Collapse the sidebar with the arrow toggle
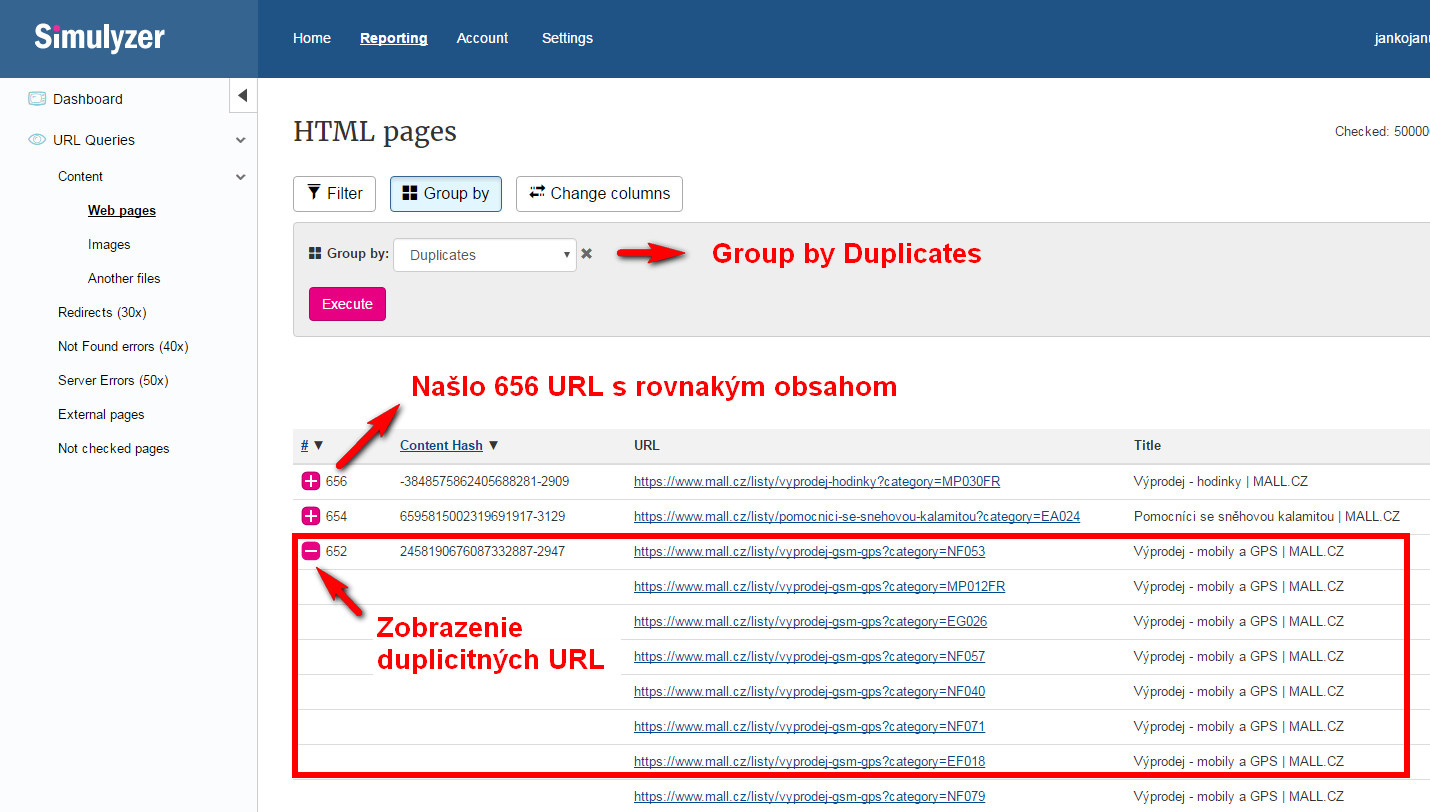Image resolution: width=1430 pixels, height=812 pixels. pyautogui.click(x=242, y=97)
